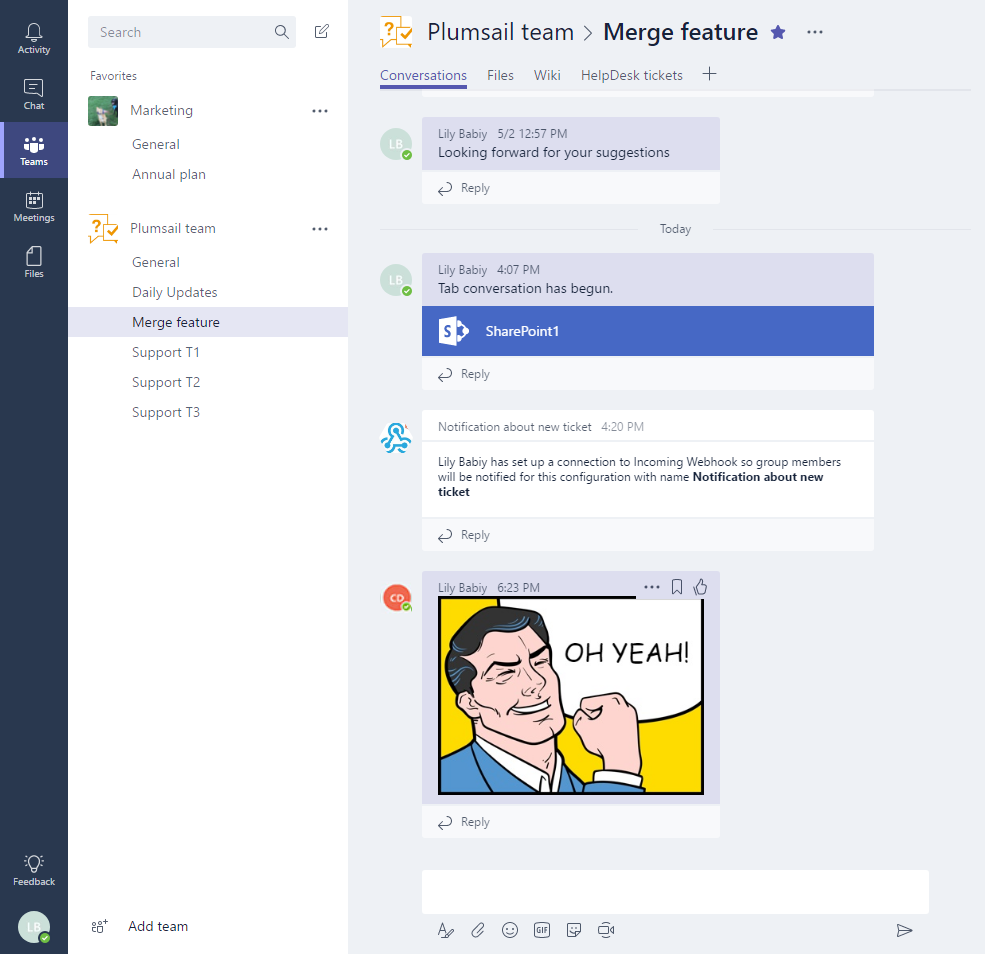The image size is (985, 954).
Task: Switch to the Conversations tab
Action: 423,75
